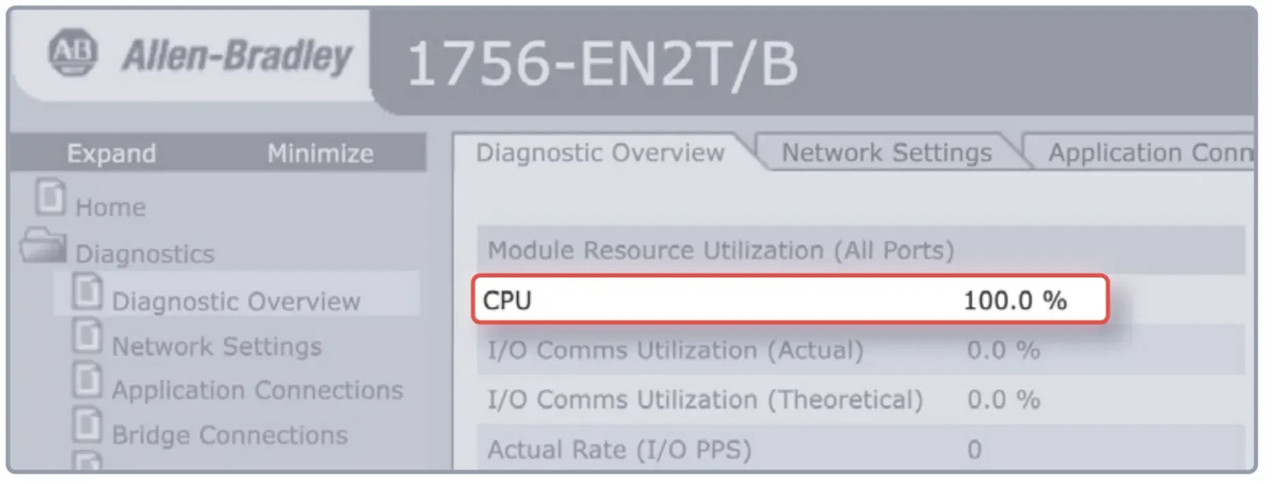Switch to the Diagnostic Overview tab
The width and height of the screenshot is (1280, 484).
point(600,153)
